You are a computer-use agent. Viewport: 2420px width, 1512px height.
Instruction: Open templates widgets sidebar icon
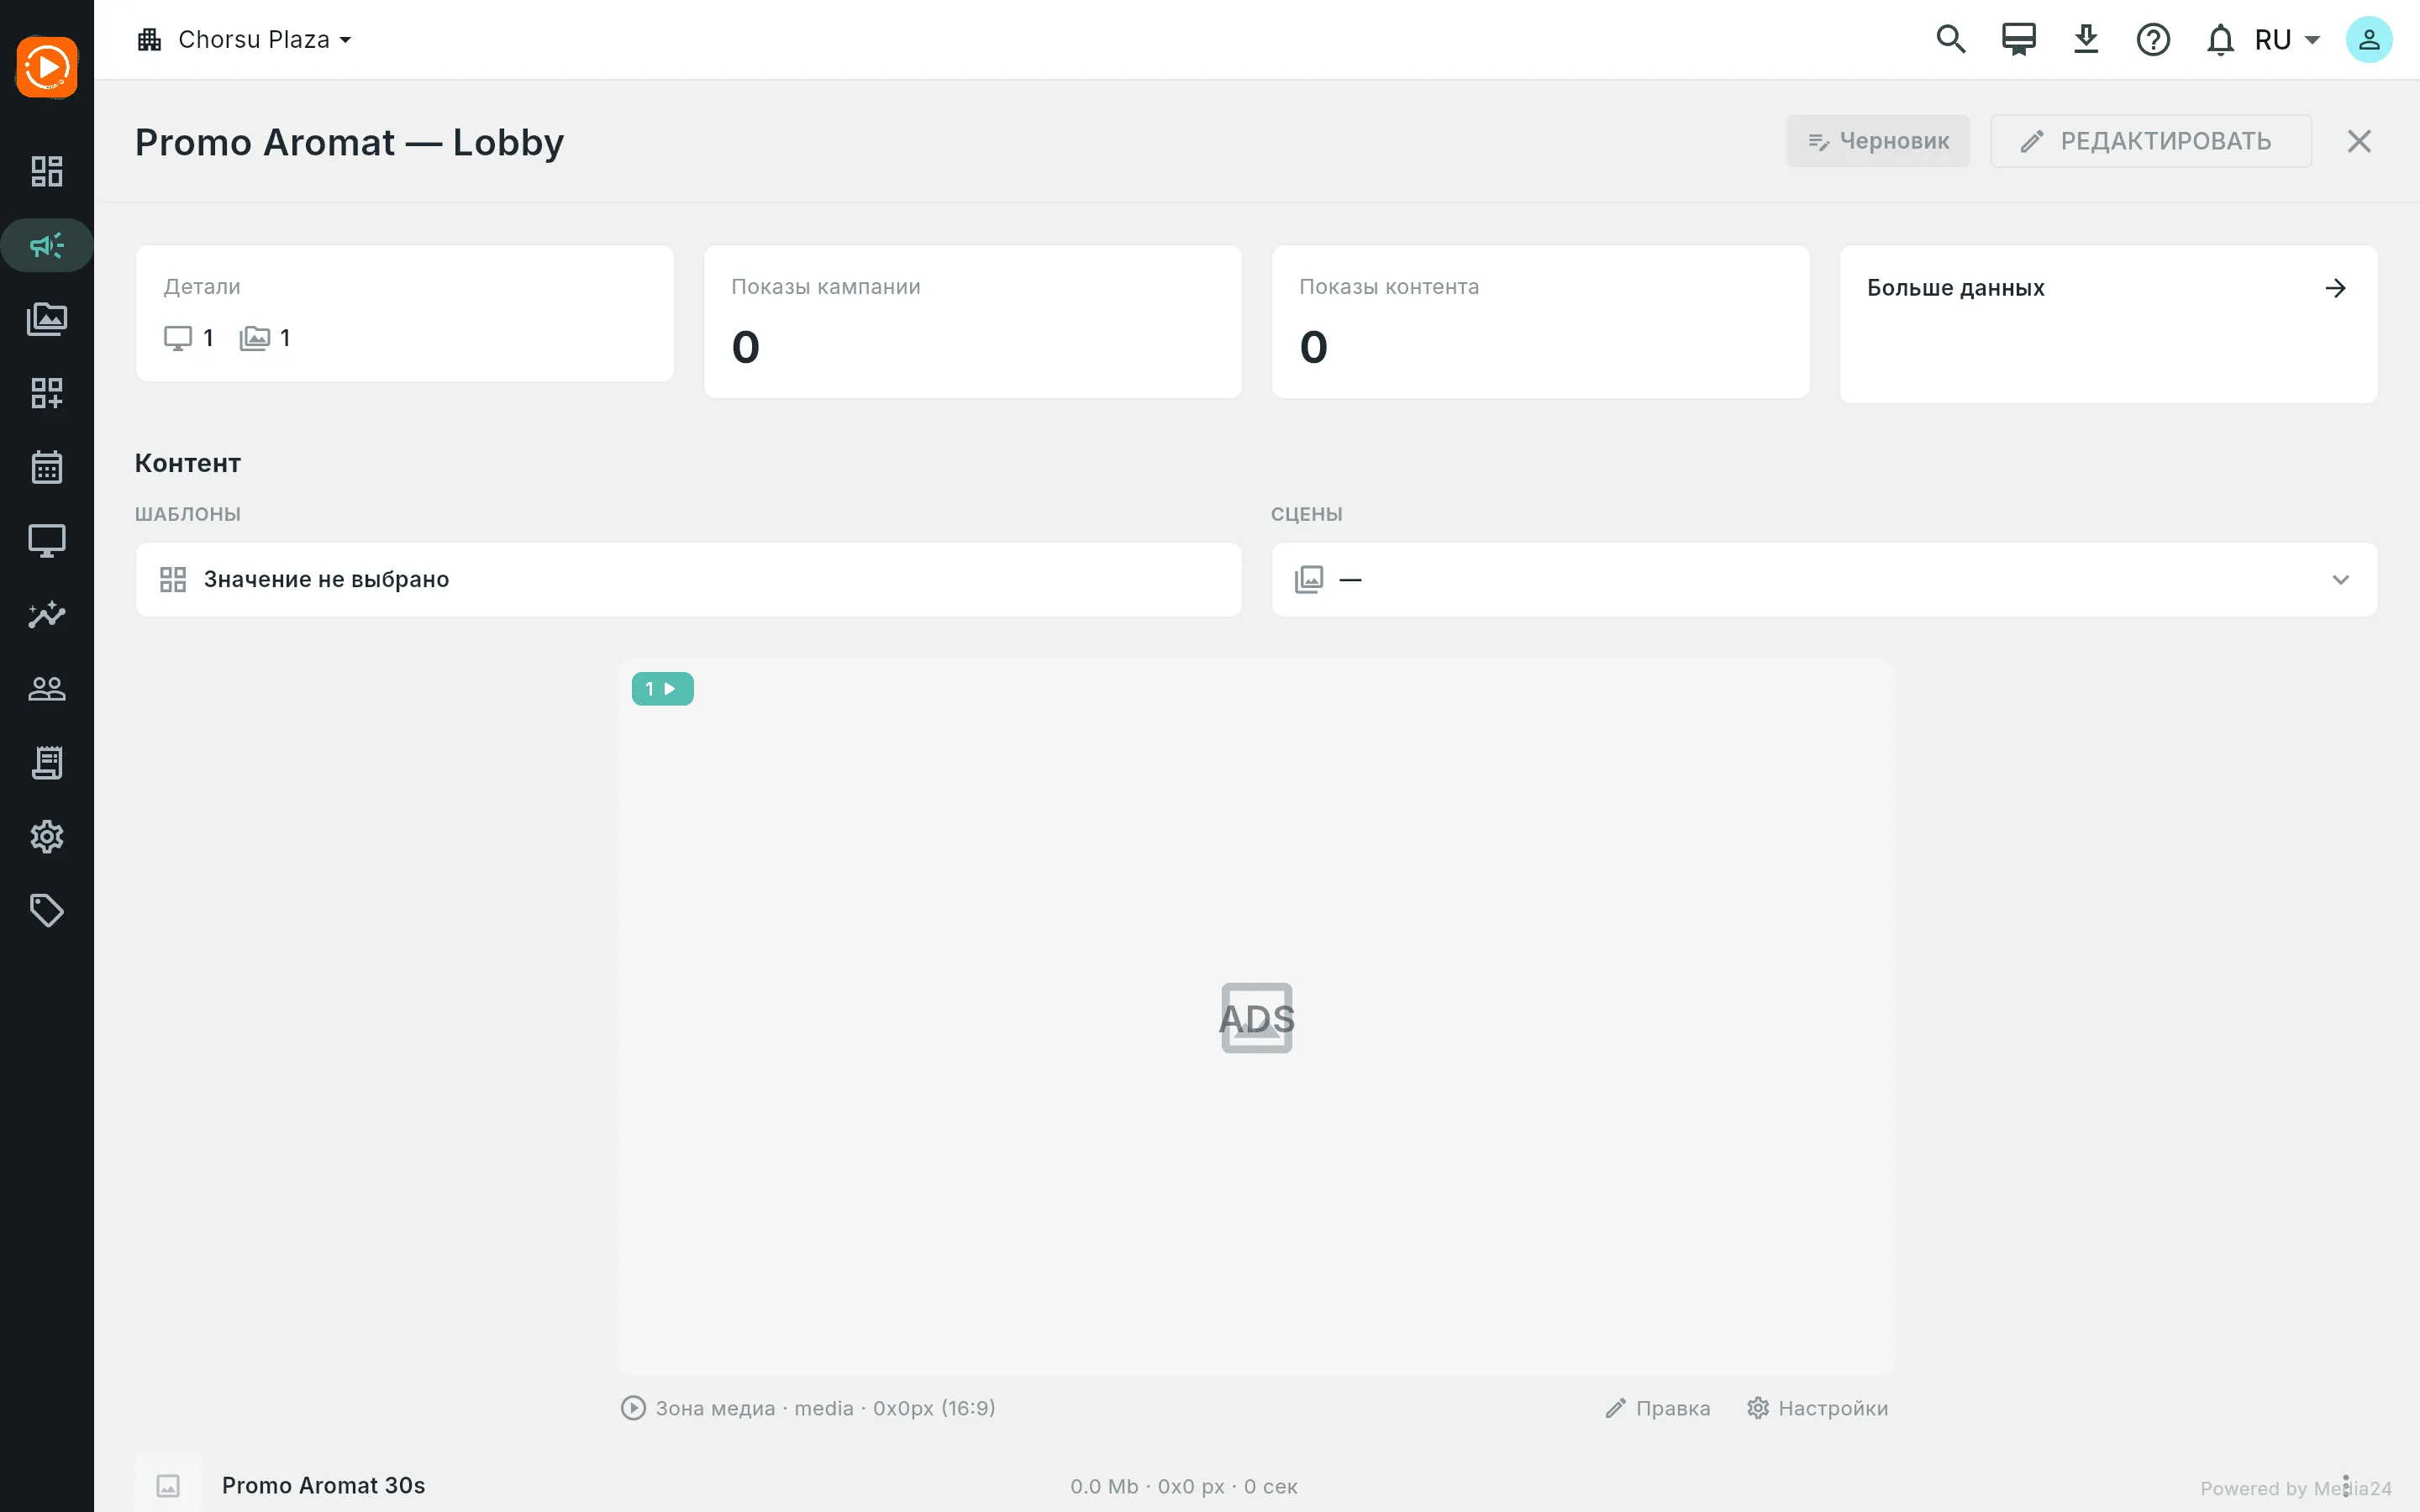pos(47,393)
